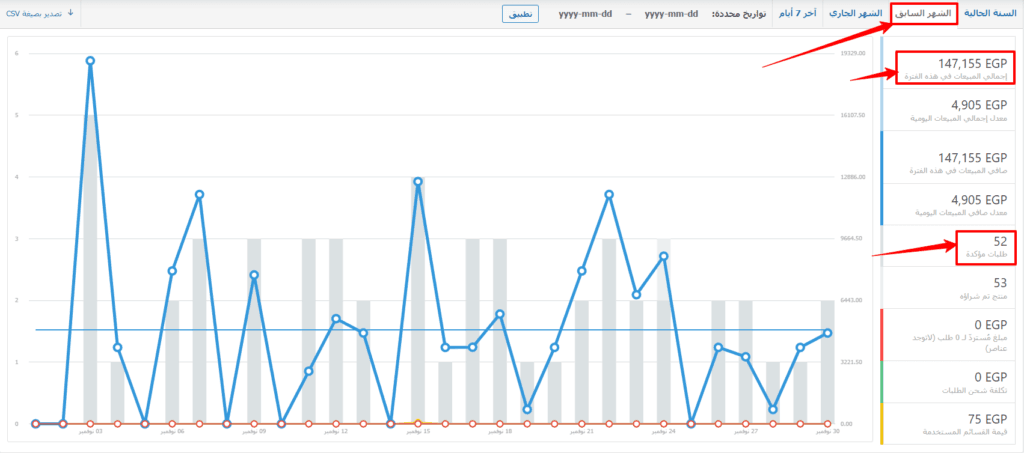Click the 18 نوفمبر axis label
Viewport: 1024px width, 453px height.
500,431
